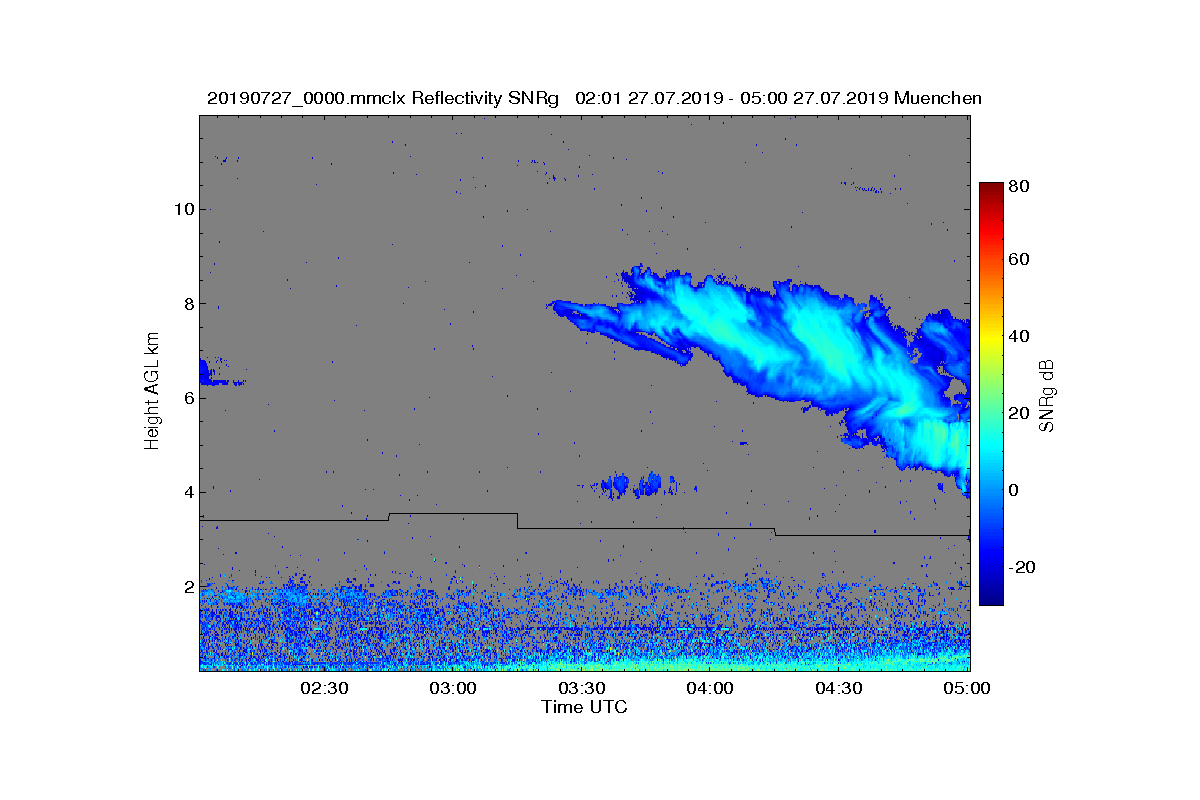The height and width of the screenshot is (800, 1200).
Task: Click the 'SNRg dB' colorbar label
Action: pyautogui.click(x=1048, y=396)
